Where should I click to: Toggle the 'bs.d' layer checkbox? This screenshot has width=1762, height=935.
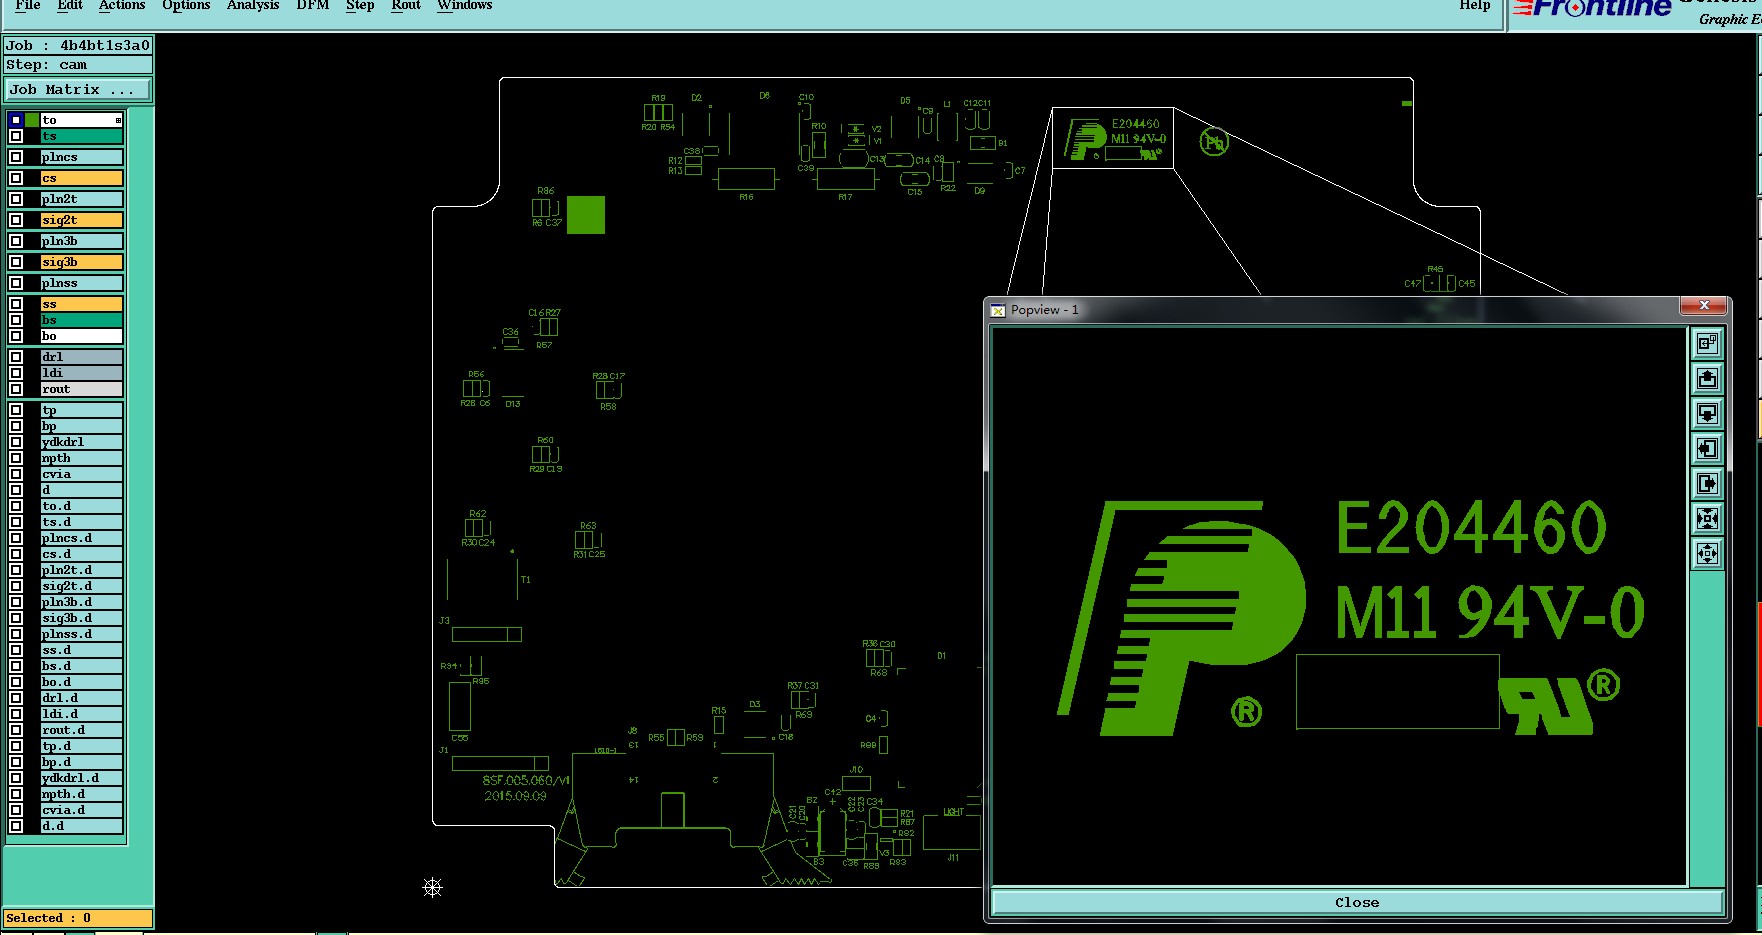16,666
